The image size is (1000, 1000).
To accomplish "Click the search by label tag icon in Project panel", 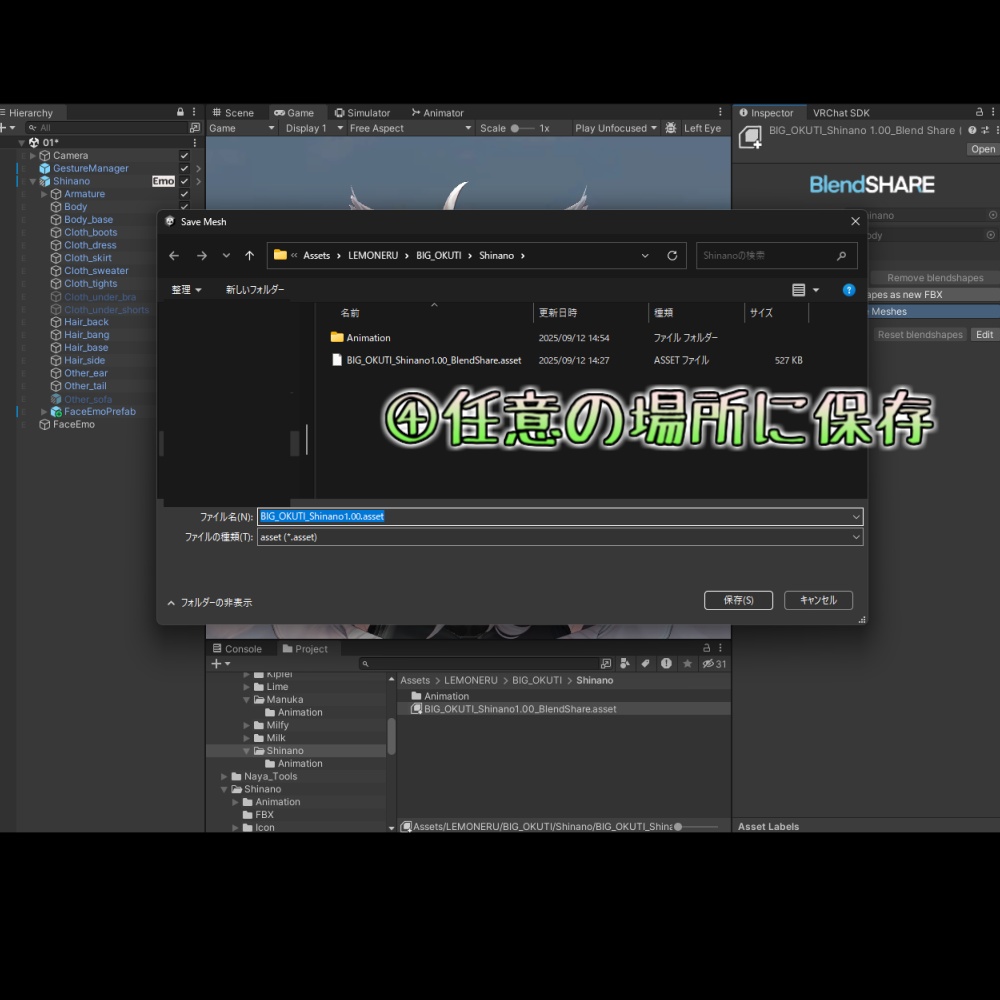I will point(645,664).
